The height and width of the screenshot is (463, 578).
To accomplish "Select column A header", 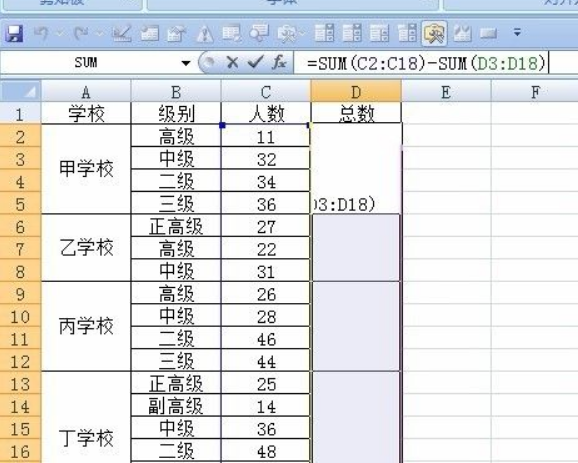I will tap(86, 91).
